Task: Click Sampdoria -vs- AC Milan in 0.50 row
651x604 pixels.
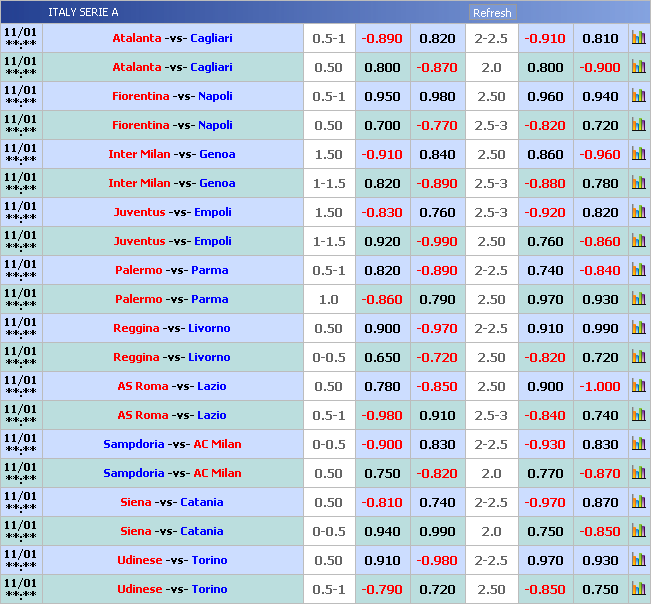Action: [x=171, y=473]
